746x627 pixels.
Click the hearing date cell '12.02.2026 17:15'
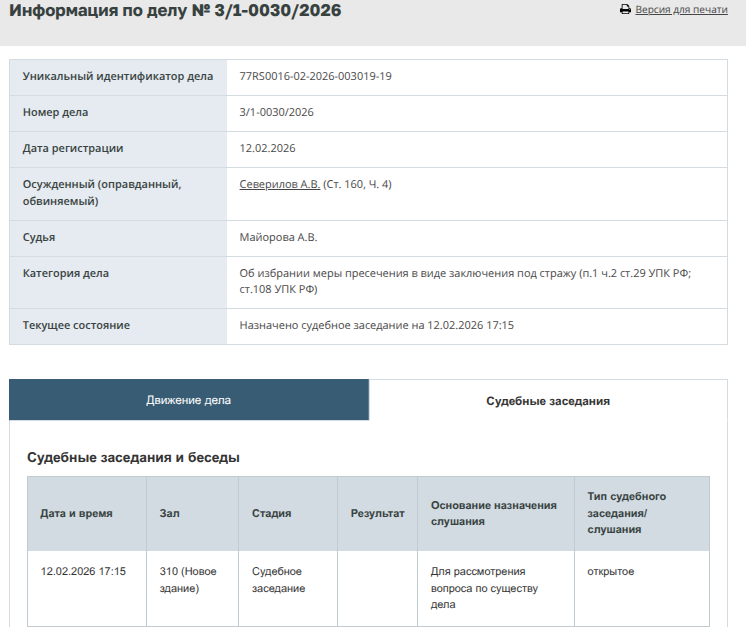click(83, 572)
